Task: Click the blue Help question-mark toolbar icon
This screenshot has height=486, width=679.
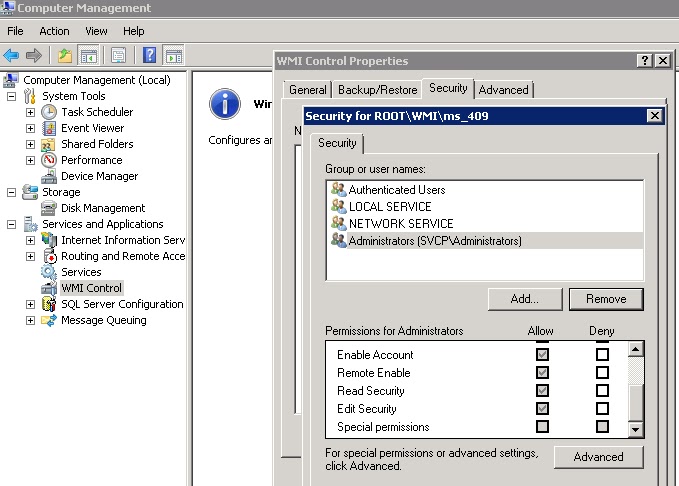Action: (x=149, y=55)
